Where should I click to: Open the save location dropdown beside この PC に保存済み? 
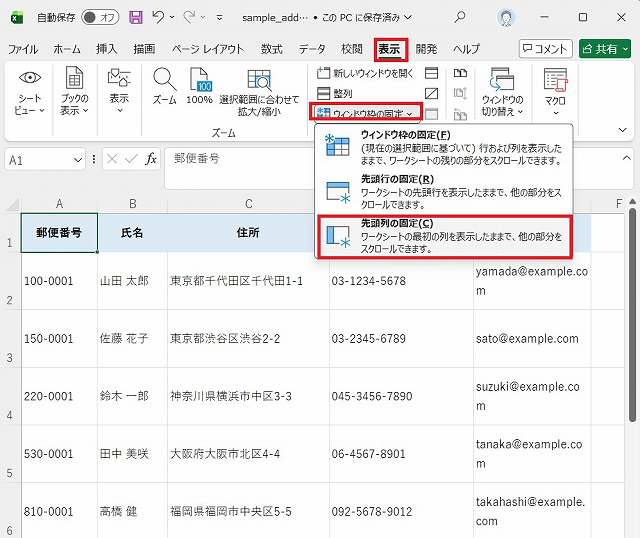[408, 18]
